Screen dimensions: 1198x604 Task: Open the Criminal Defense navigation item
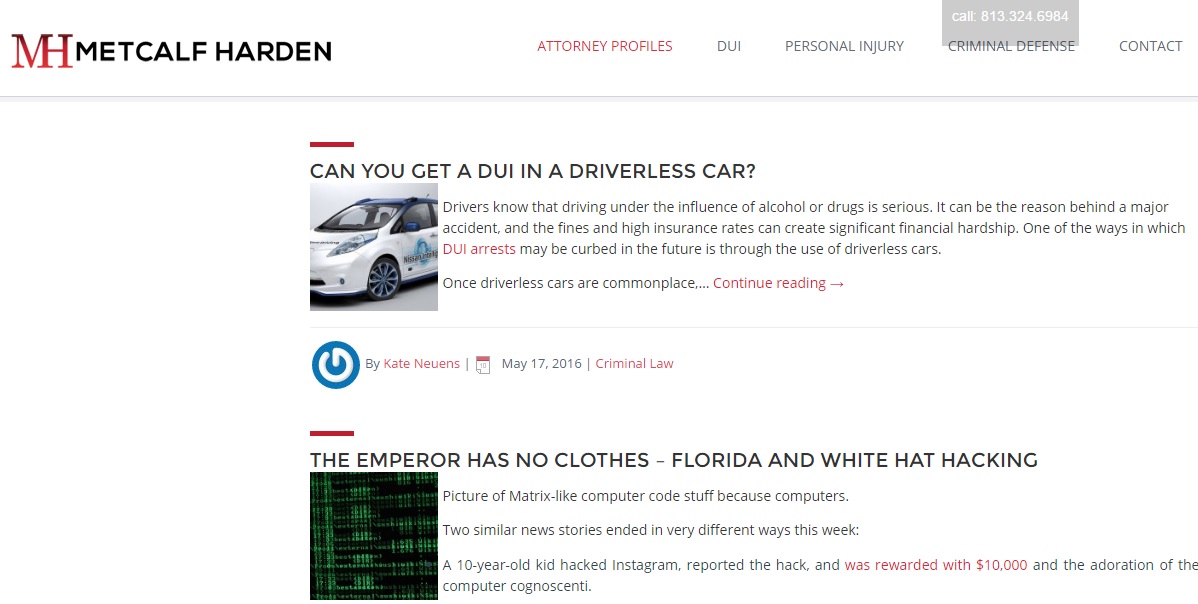click(x=1011, y=46)
